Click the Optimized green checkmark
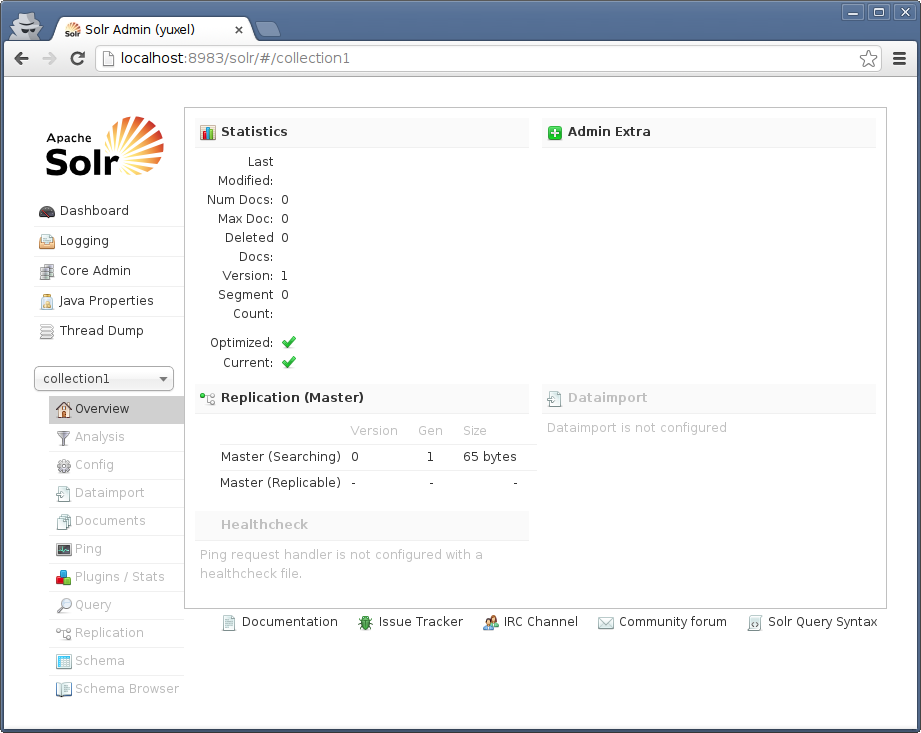This screenshot has height=733, width=921. 288,343
